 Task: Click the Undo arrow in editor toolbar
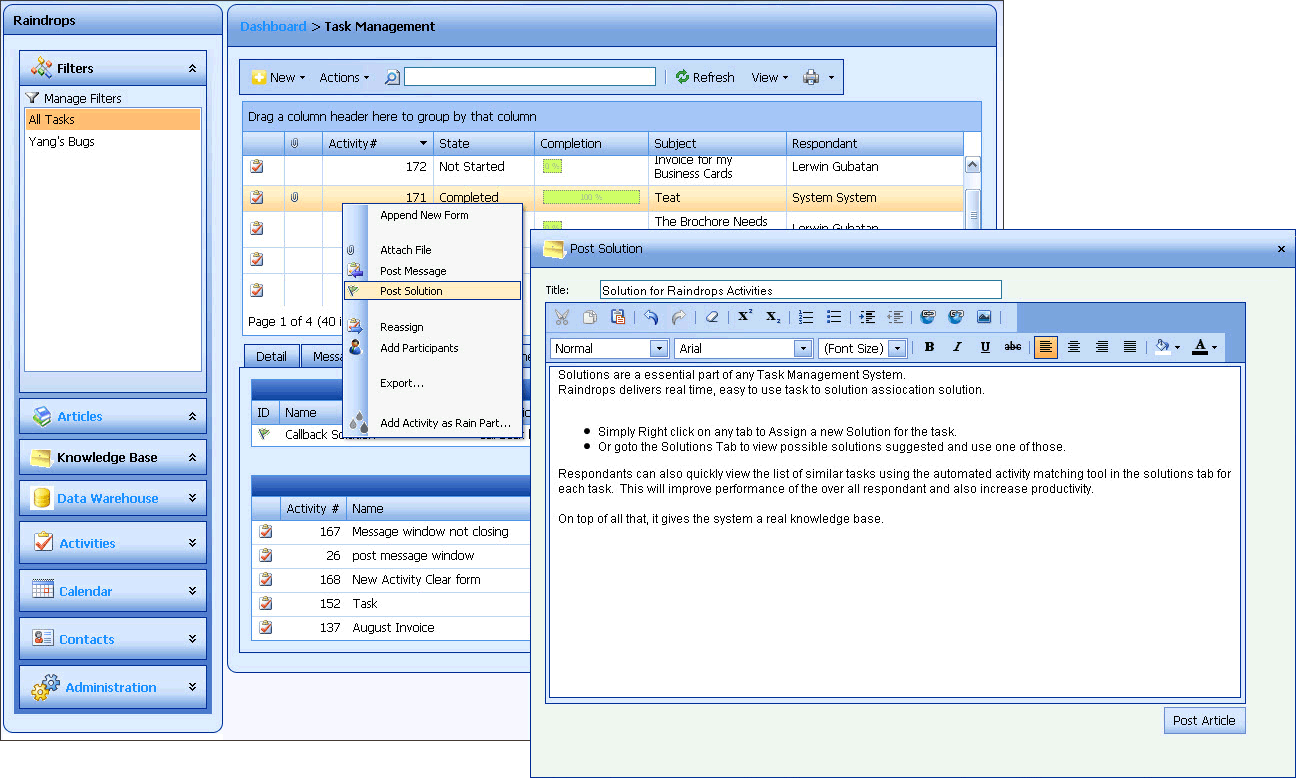click(651, 317)
